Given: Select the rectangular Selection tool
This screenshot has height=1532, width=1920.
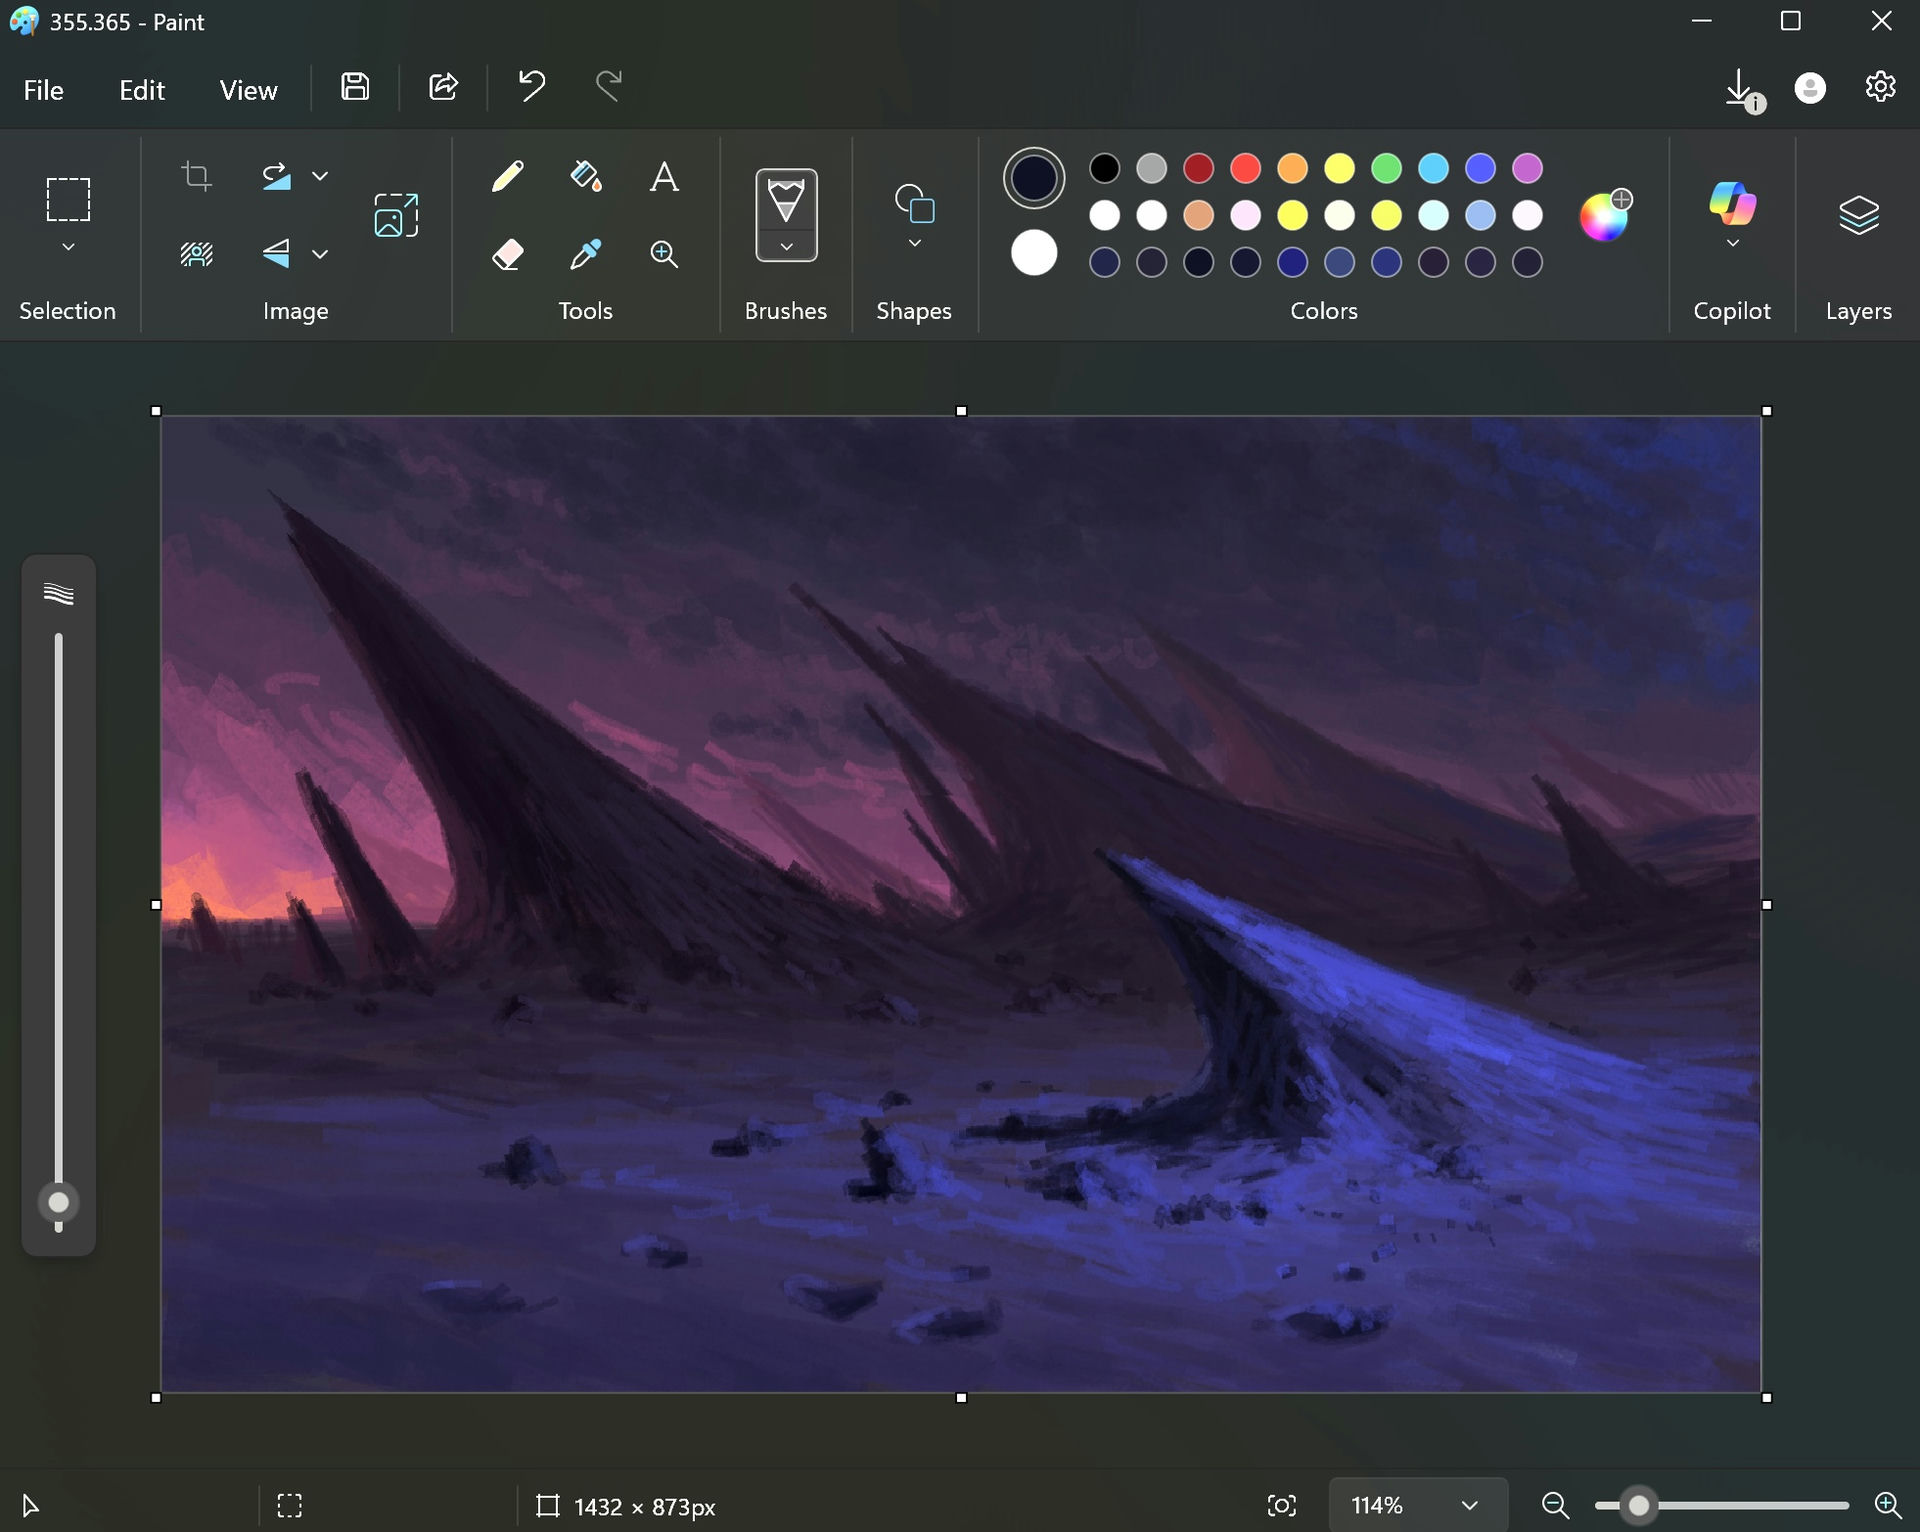Looking at the screenshot, I should click(x=68, y=199).
